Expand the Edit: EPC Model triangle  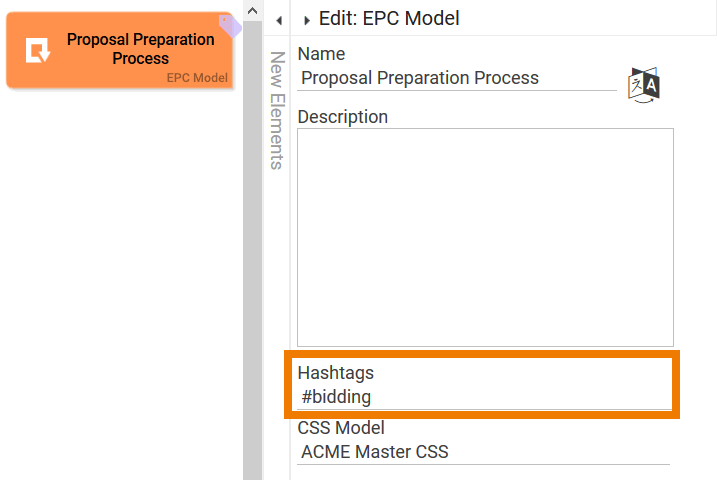click(x=307, y=19)
